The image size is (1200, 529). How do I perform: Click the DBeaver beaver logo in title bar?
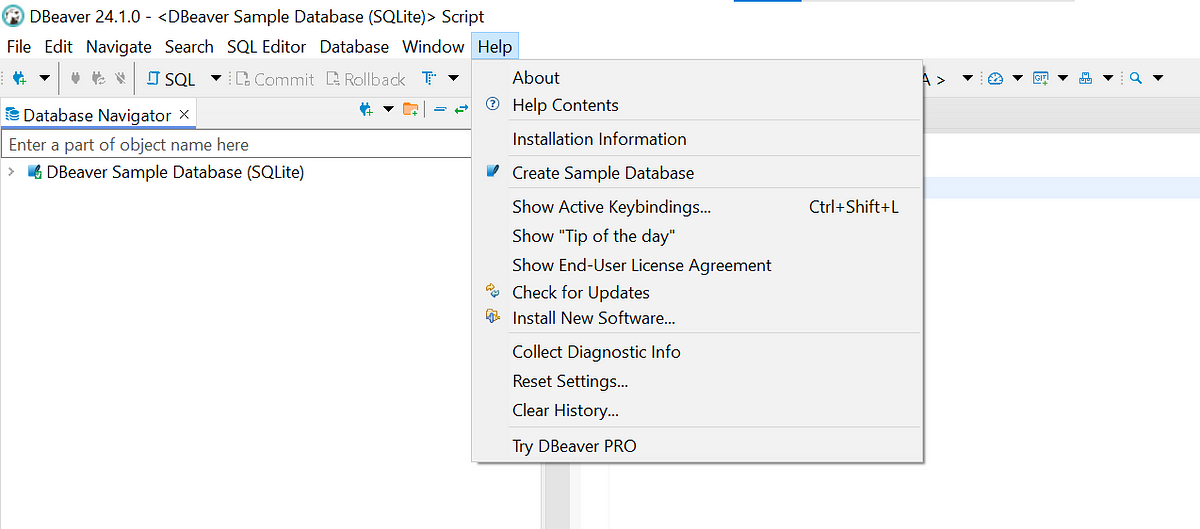14,15
